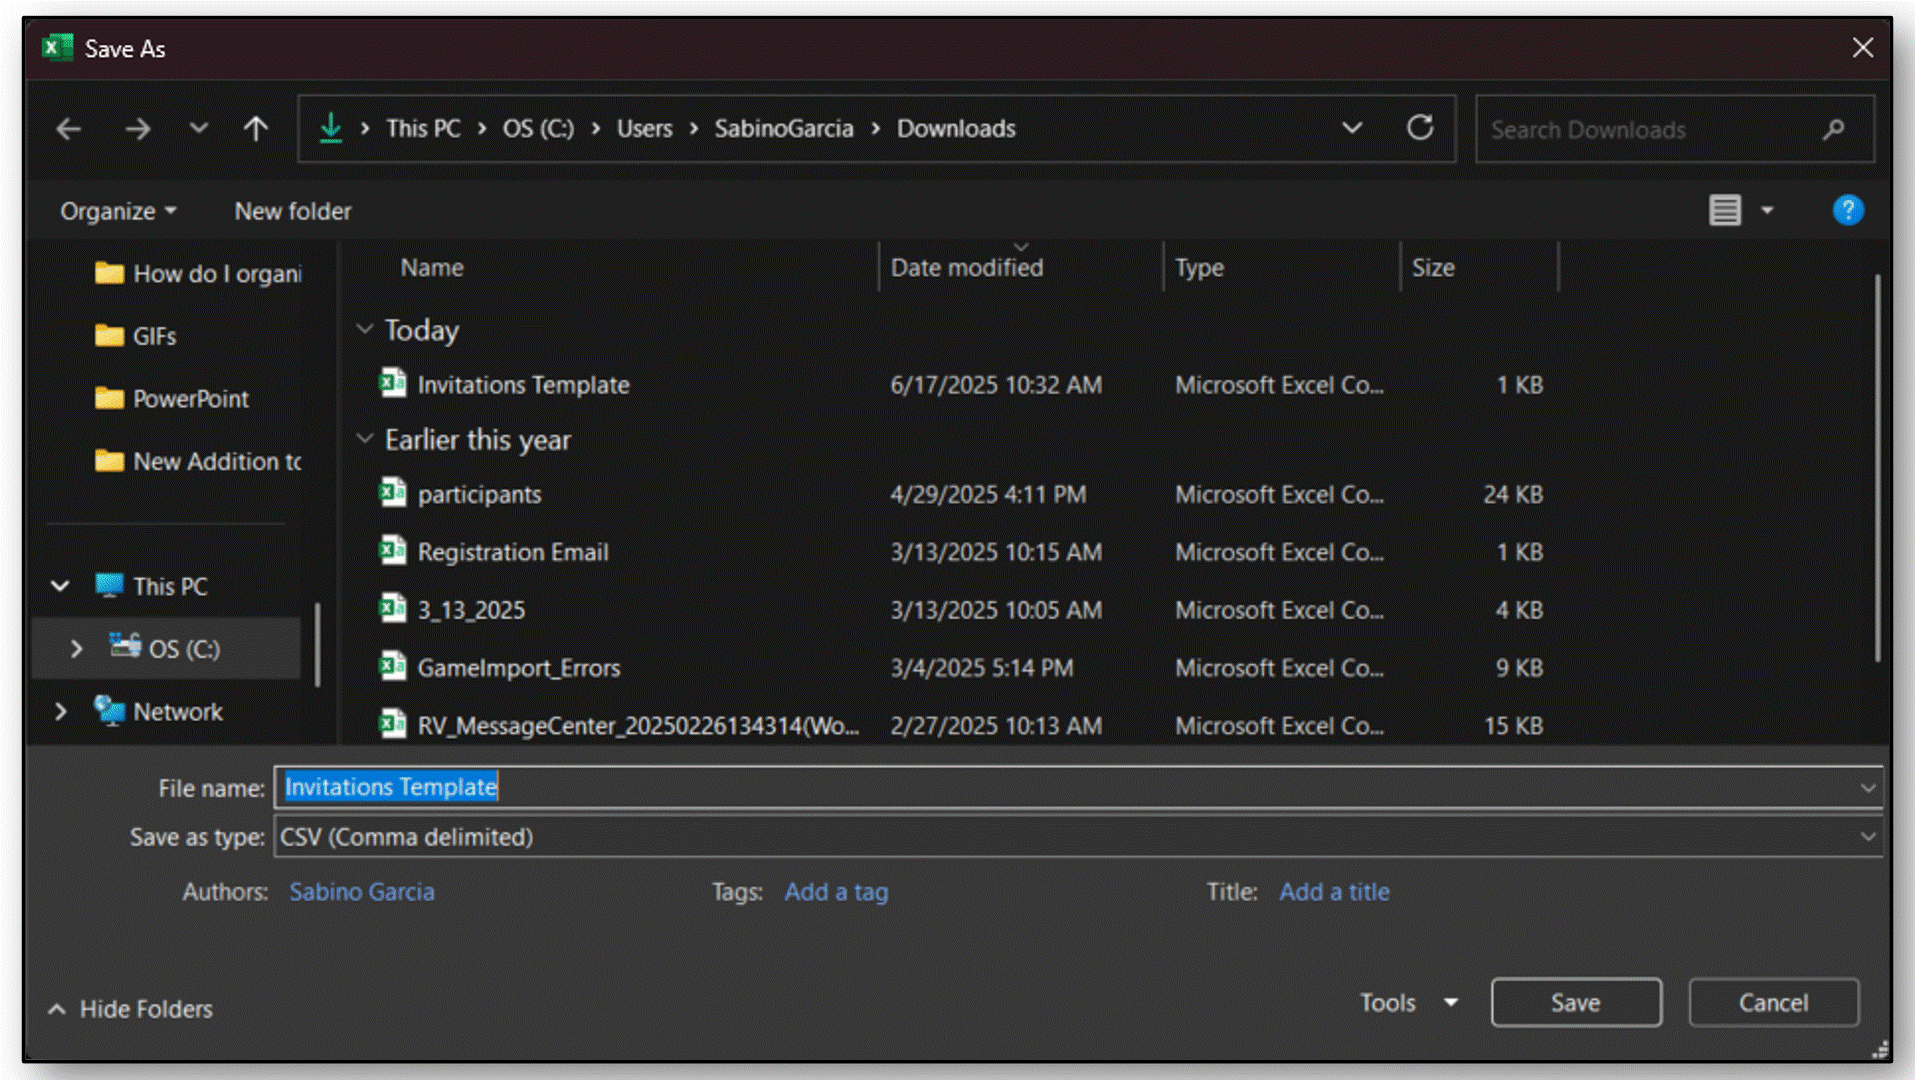Sort by the Name column header
Viewport: 1915px width, 1080px height.
432,268
